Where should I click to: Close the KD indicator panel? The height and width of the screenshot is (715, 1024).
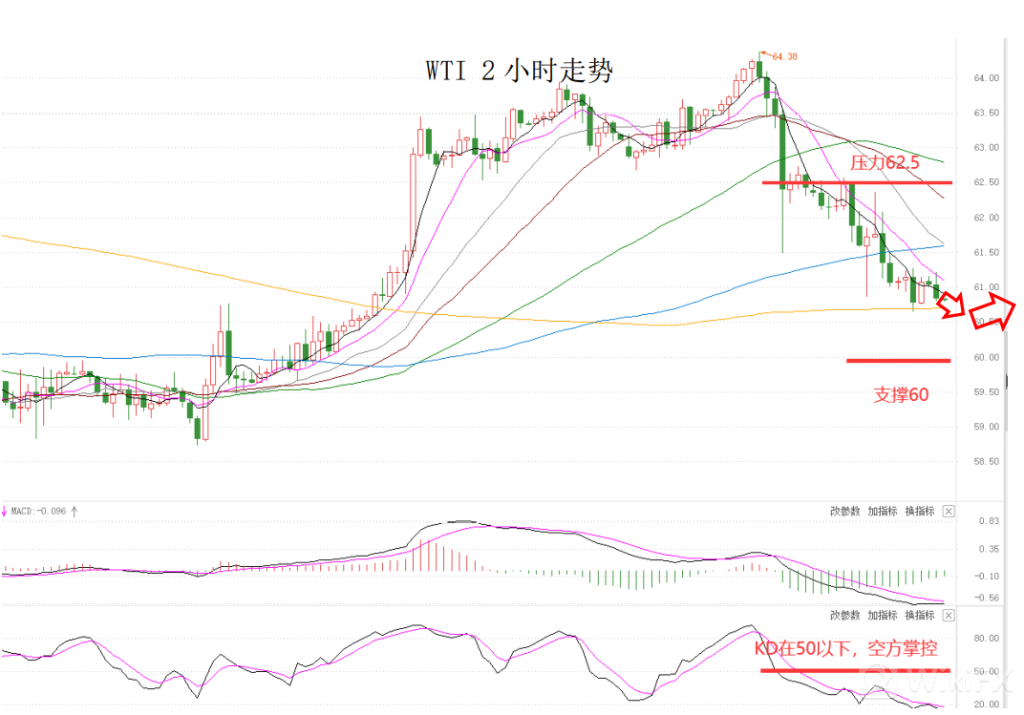pyautogui.click(x=948, y=615)
